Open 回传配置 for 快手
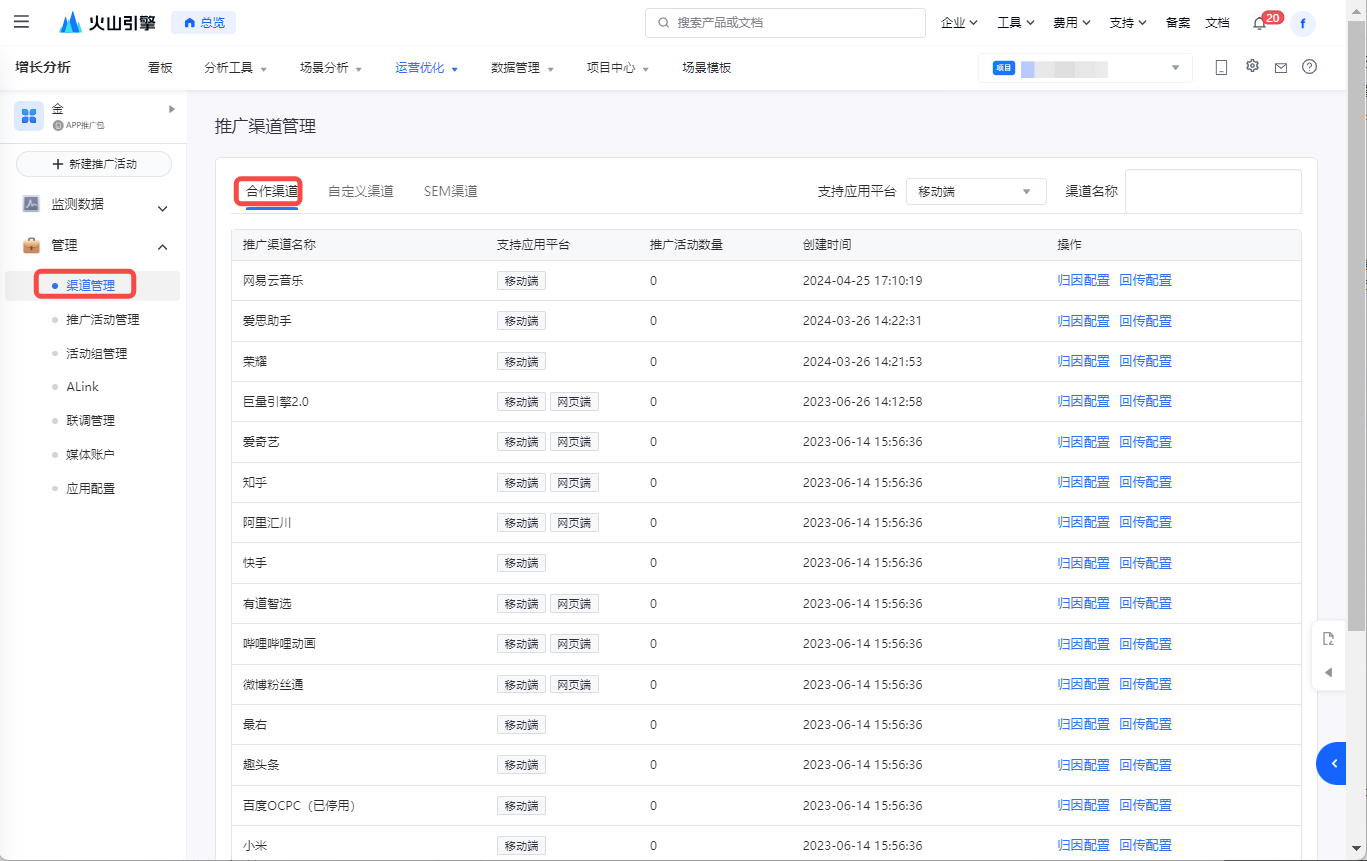 [1145, 563]
